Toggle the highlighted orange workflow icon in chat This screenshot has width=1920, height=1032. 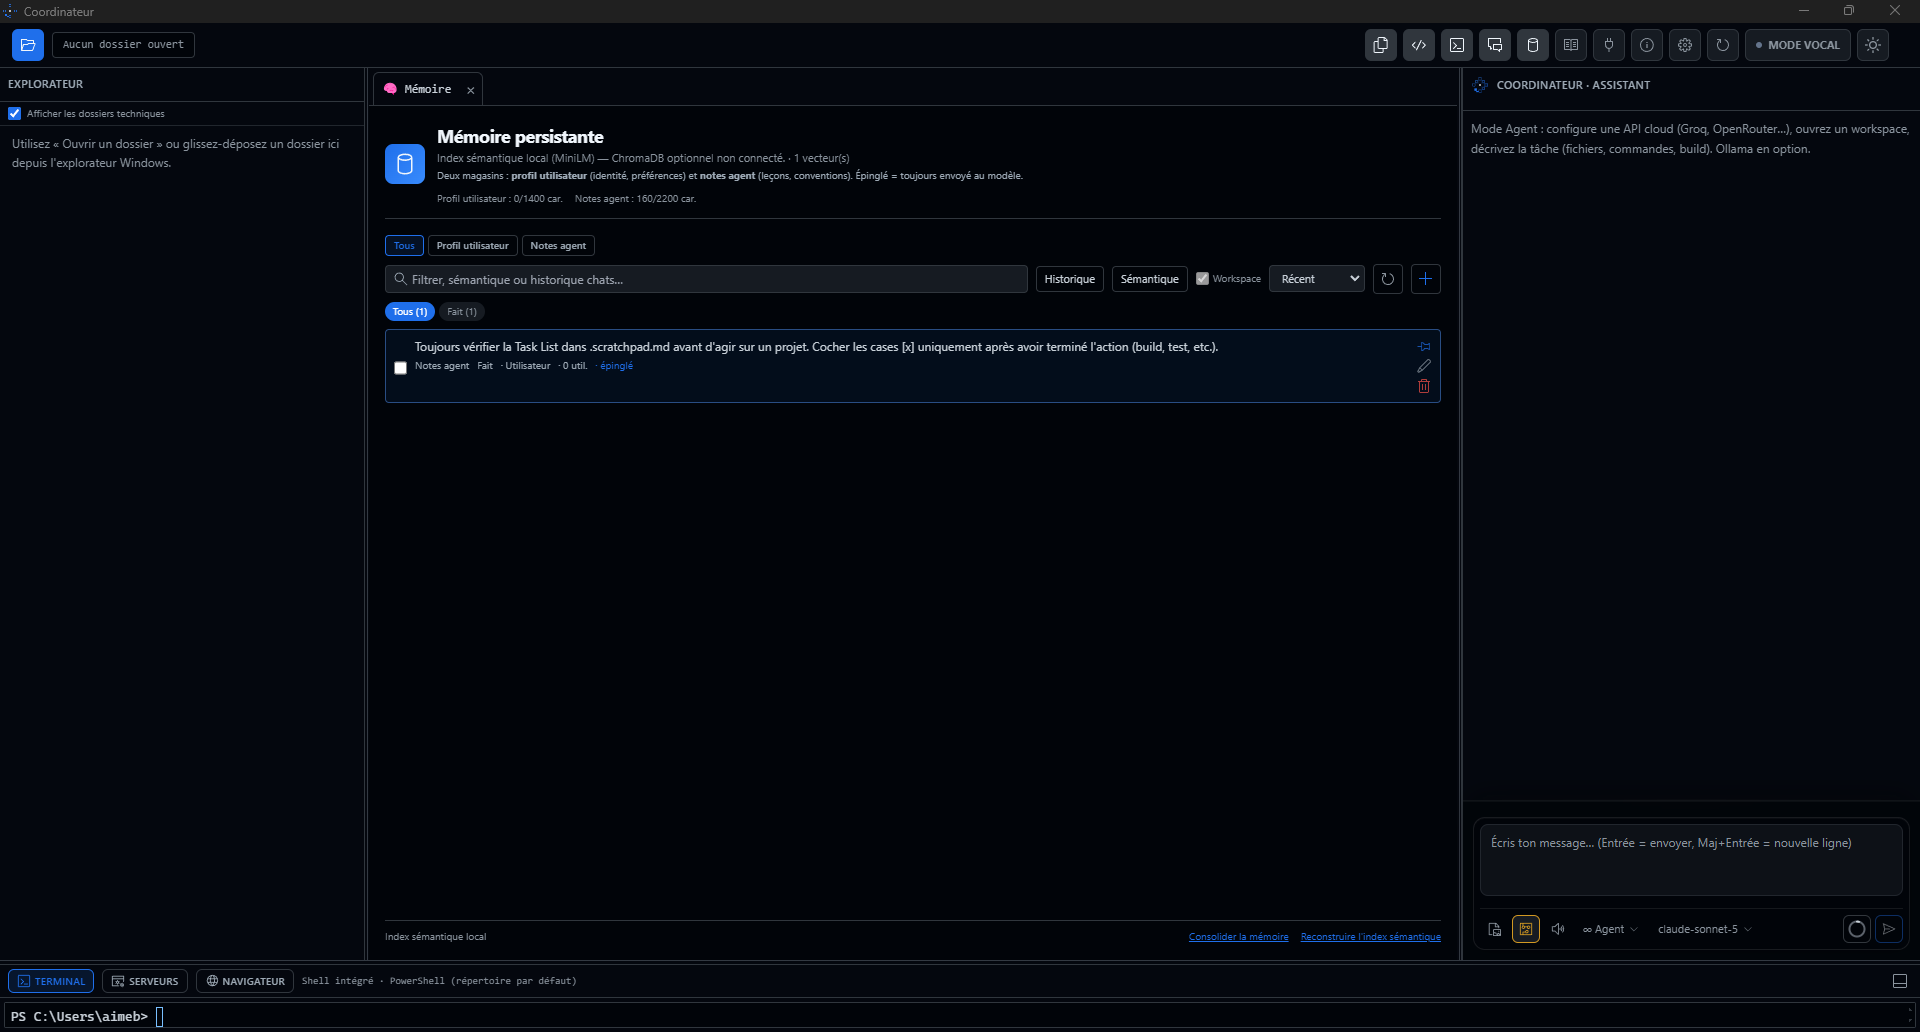click(x=1526, y=929)
